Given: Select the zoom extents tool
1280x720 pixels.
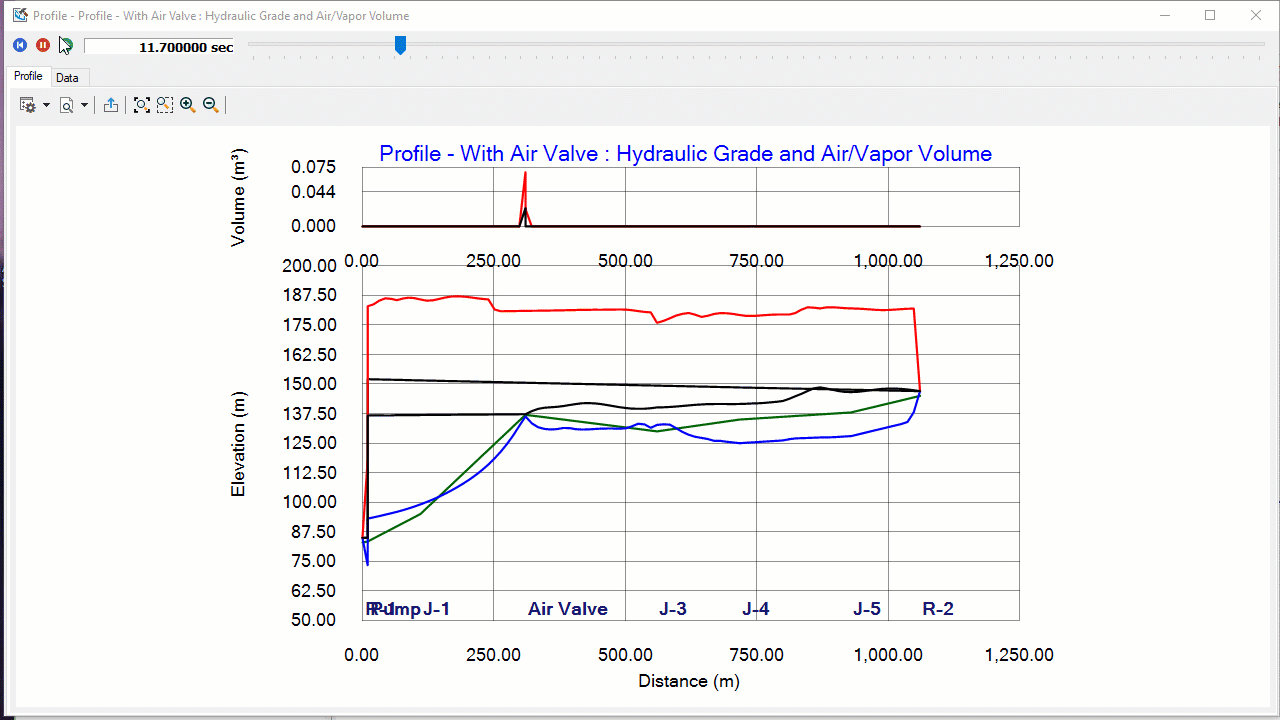Looking at the screenshot, I should [141, 105].
